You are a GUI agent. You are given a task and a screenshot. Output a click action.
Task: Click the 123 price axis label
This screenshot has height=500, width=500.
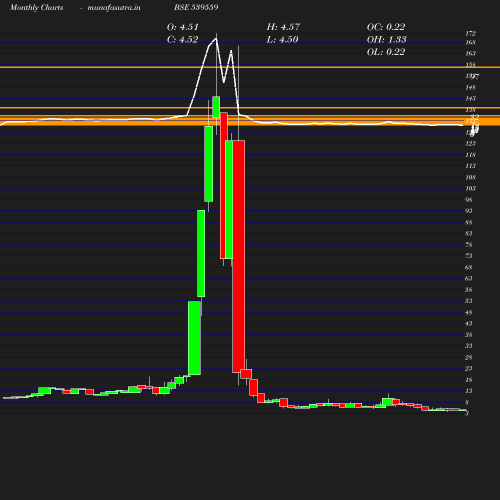(471, 143)
